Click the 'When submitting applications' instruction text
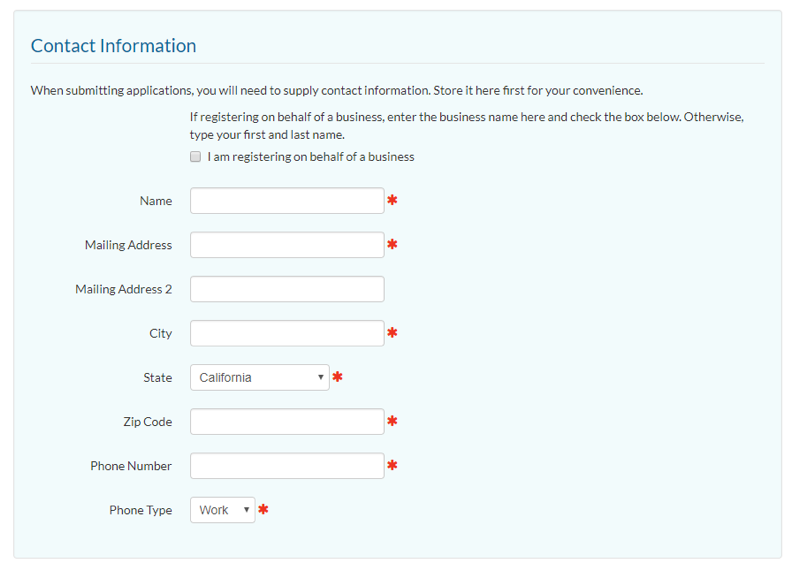Viewport: 800px width, 570px height. click(x=337, y=91)
